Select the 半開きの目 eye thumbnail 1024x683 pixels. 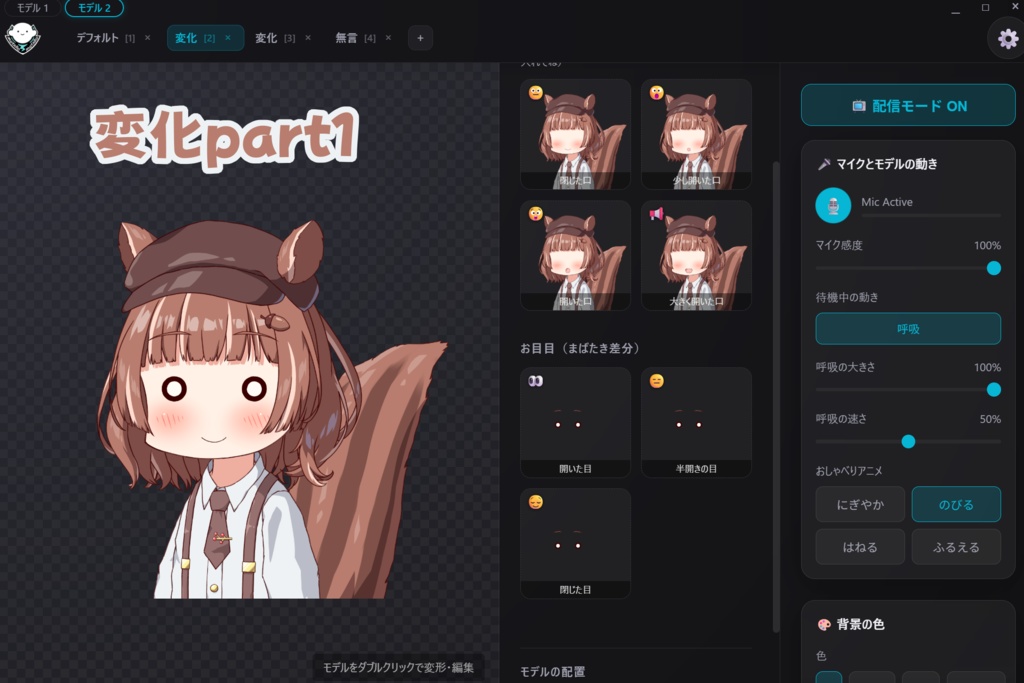[x=696, y=422]
